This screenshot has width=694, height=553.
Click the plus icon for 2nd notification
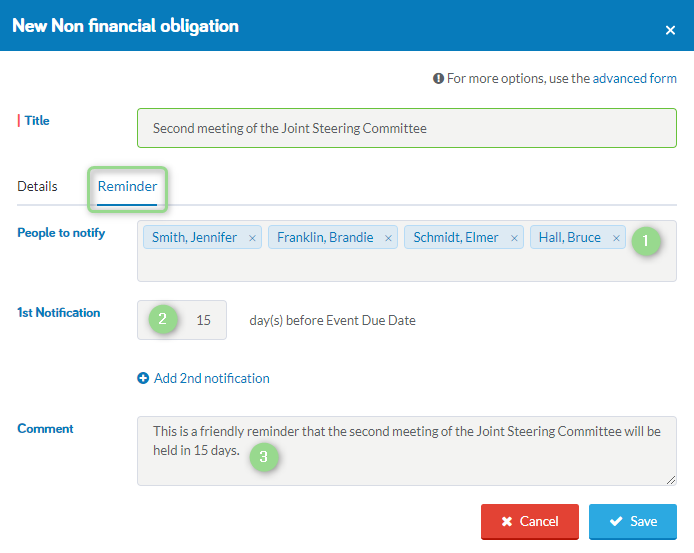point(143,378)
